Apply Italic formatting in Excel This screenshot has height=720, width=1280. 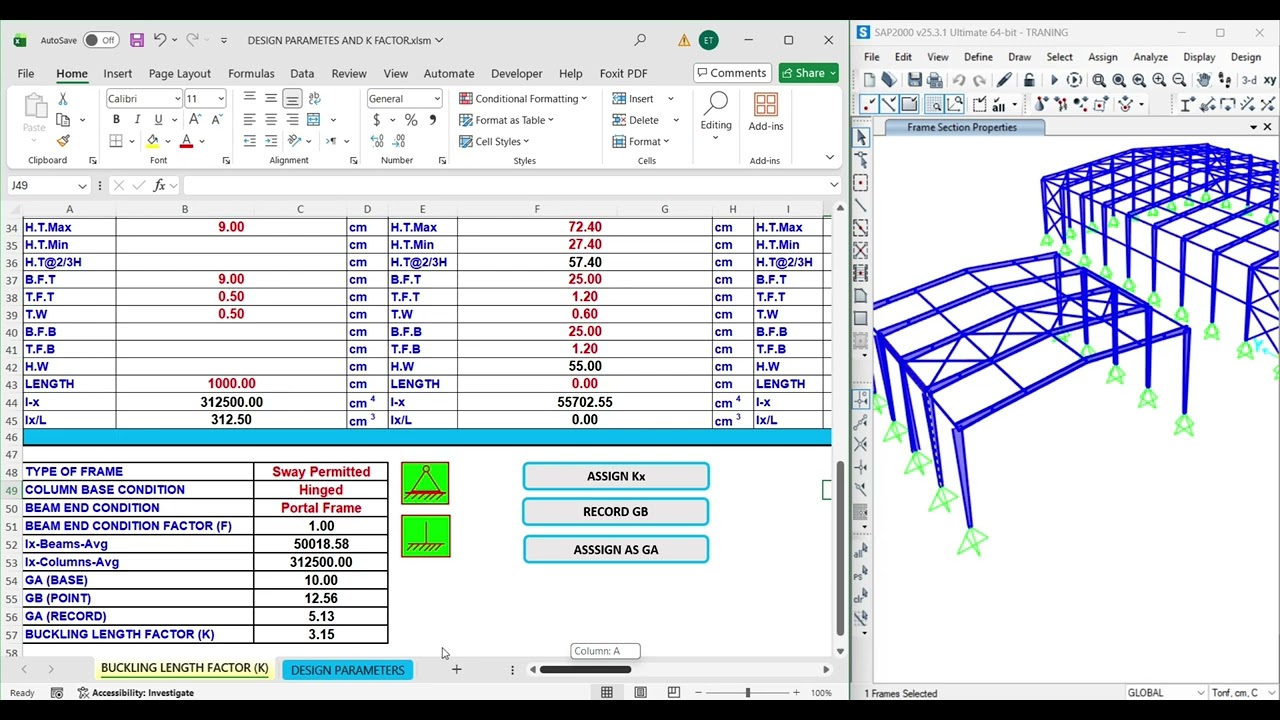tap(137, 120)
